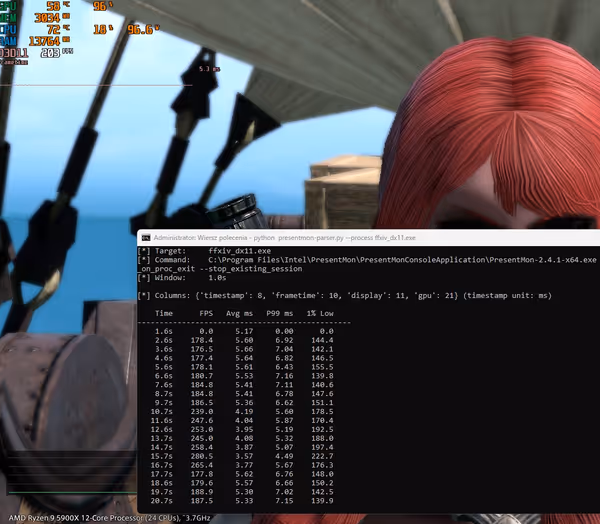The image size is (600, 524).
Task: Click the 'FPS' column header
Action: click(206, 313)
